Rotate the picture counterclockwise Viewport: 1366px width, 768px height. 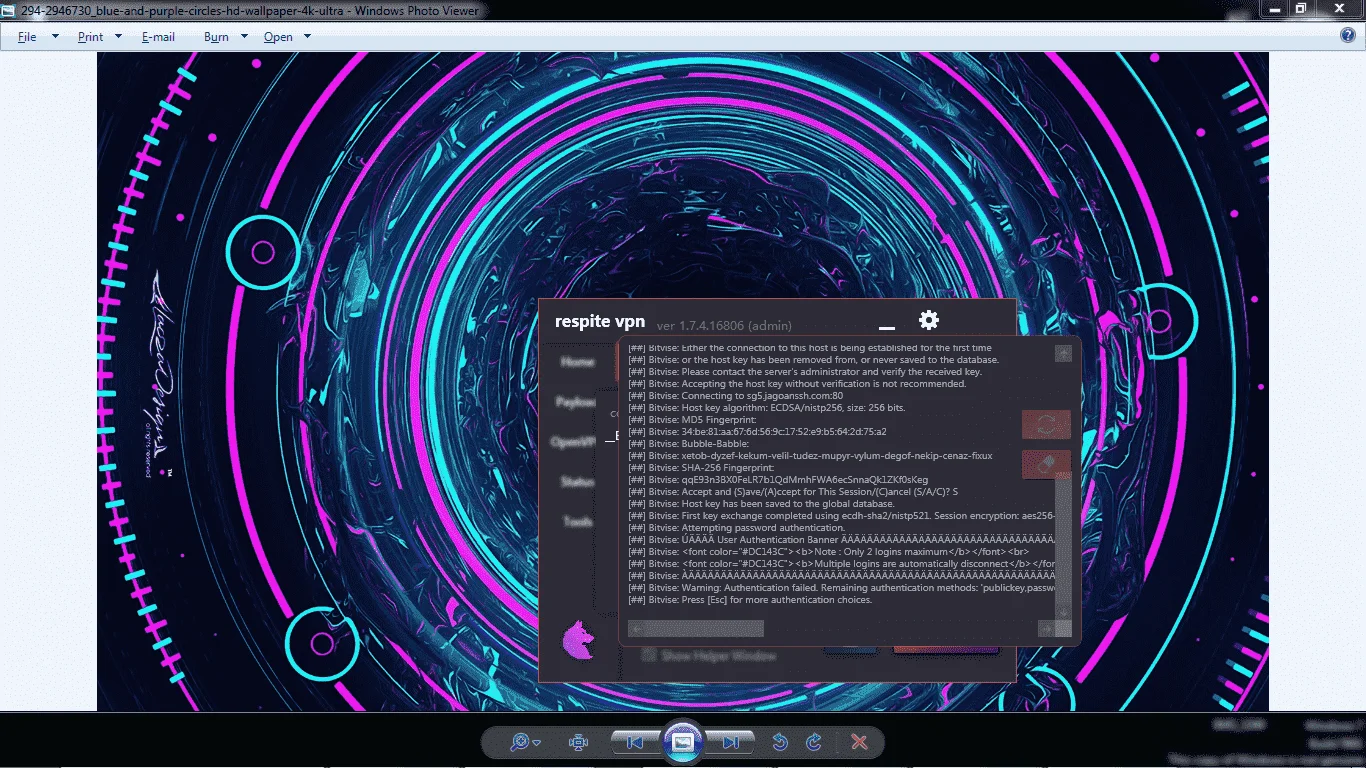781,742
